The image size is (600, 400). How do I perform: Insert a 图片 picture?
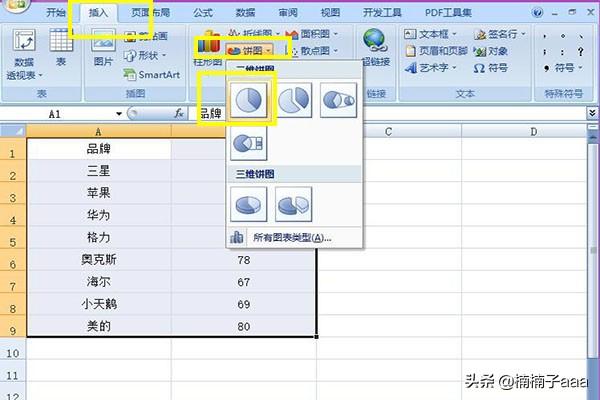[x=103, y=47]
